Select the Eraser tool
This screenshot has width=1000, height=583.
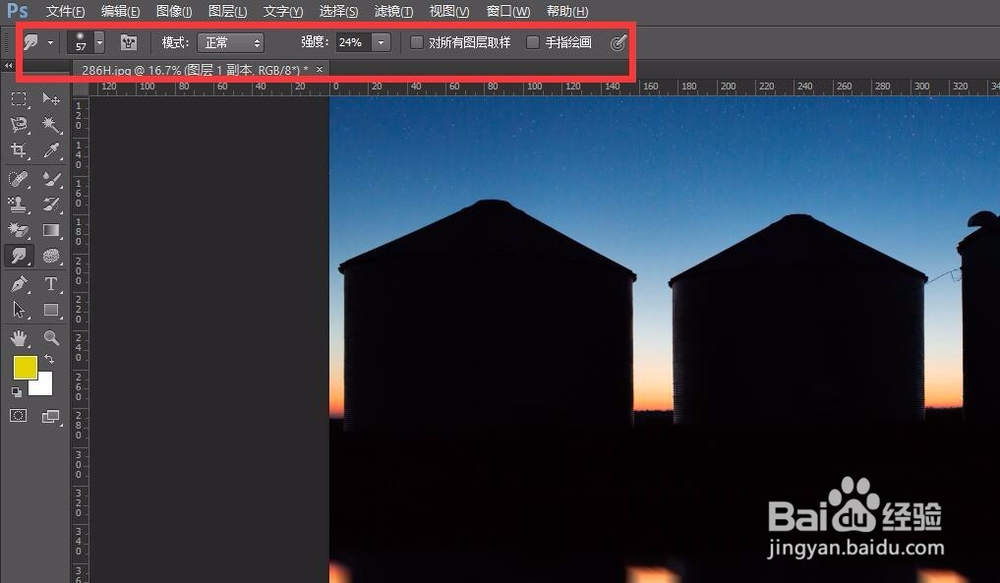[18, 230]
